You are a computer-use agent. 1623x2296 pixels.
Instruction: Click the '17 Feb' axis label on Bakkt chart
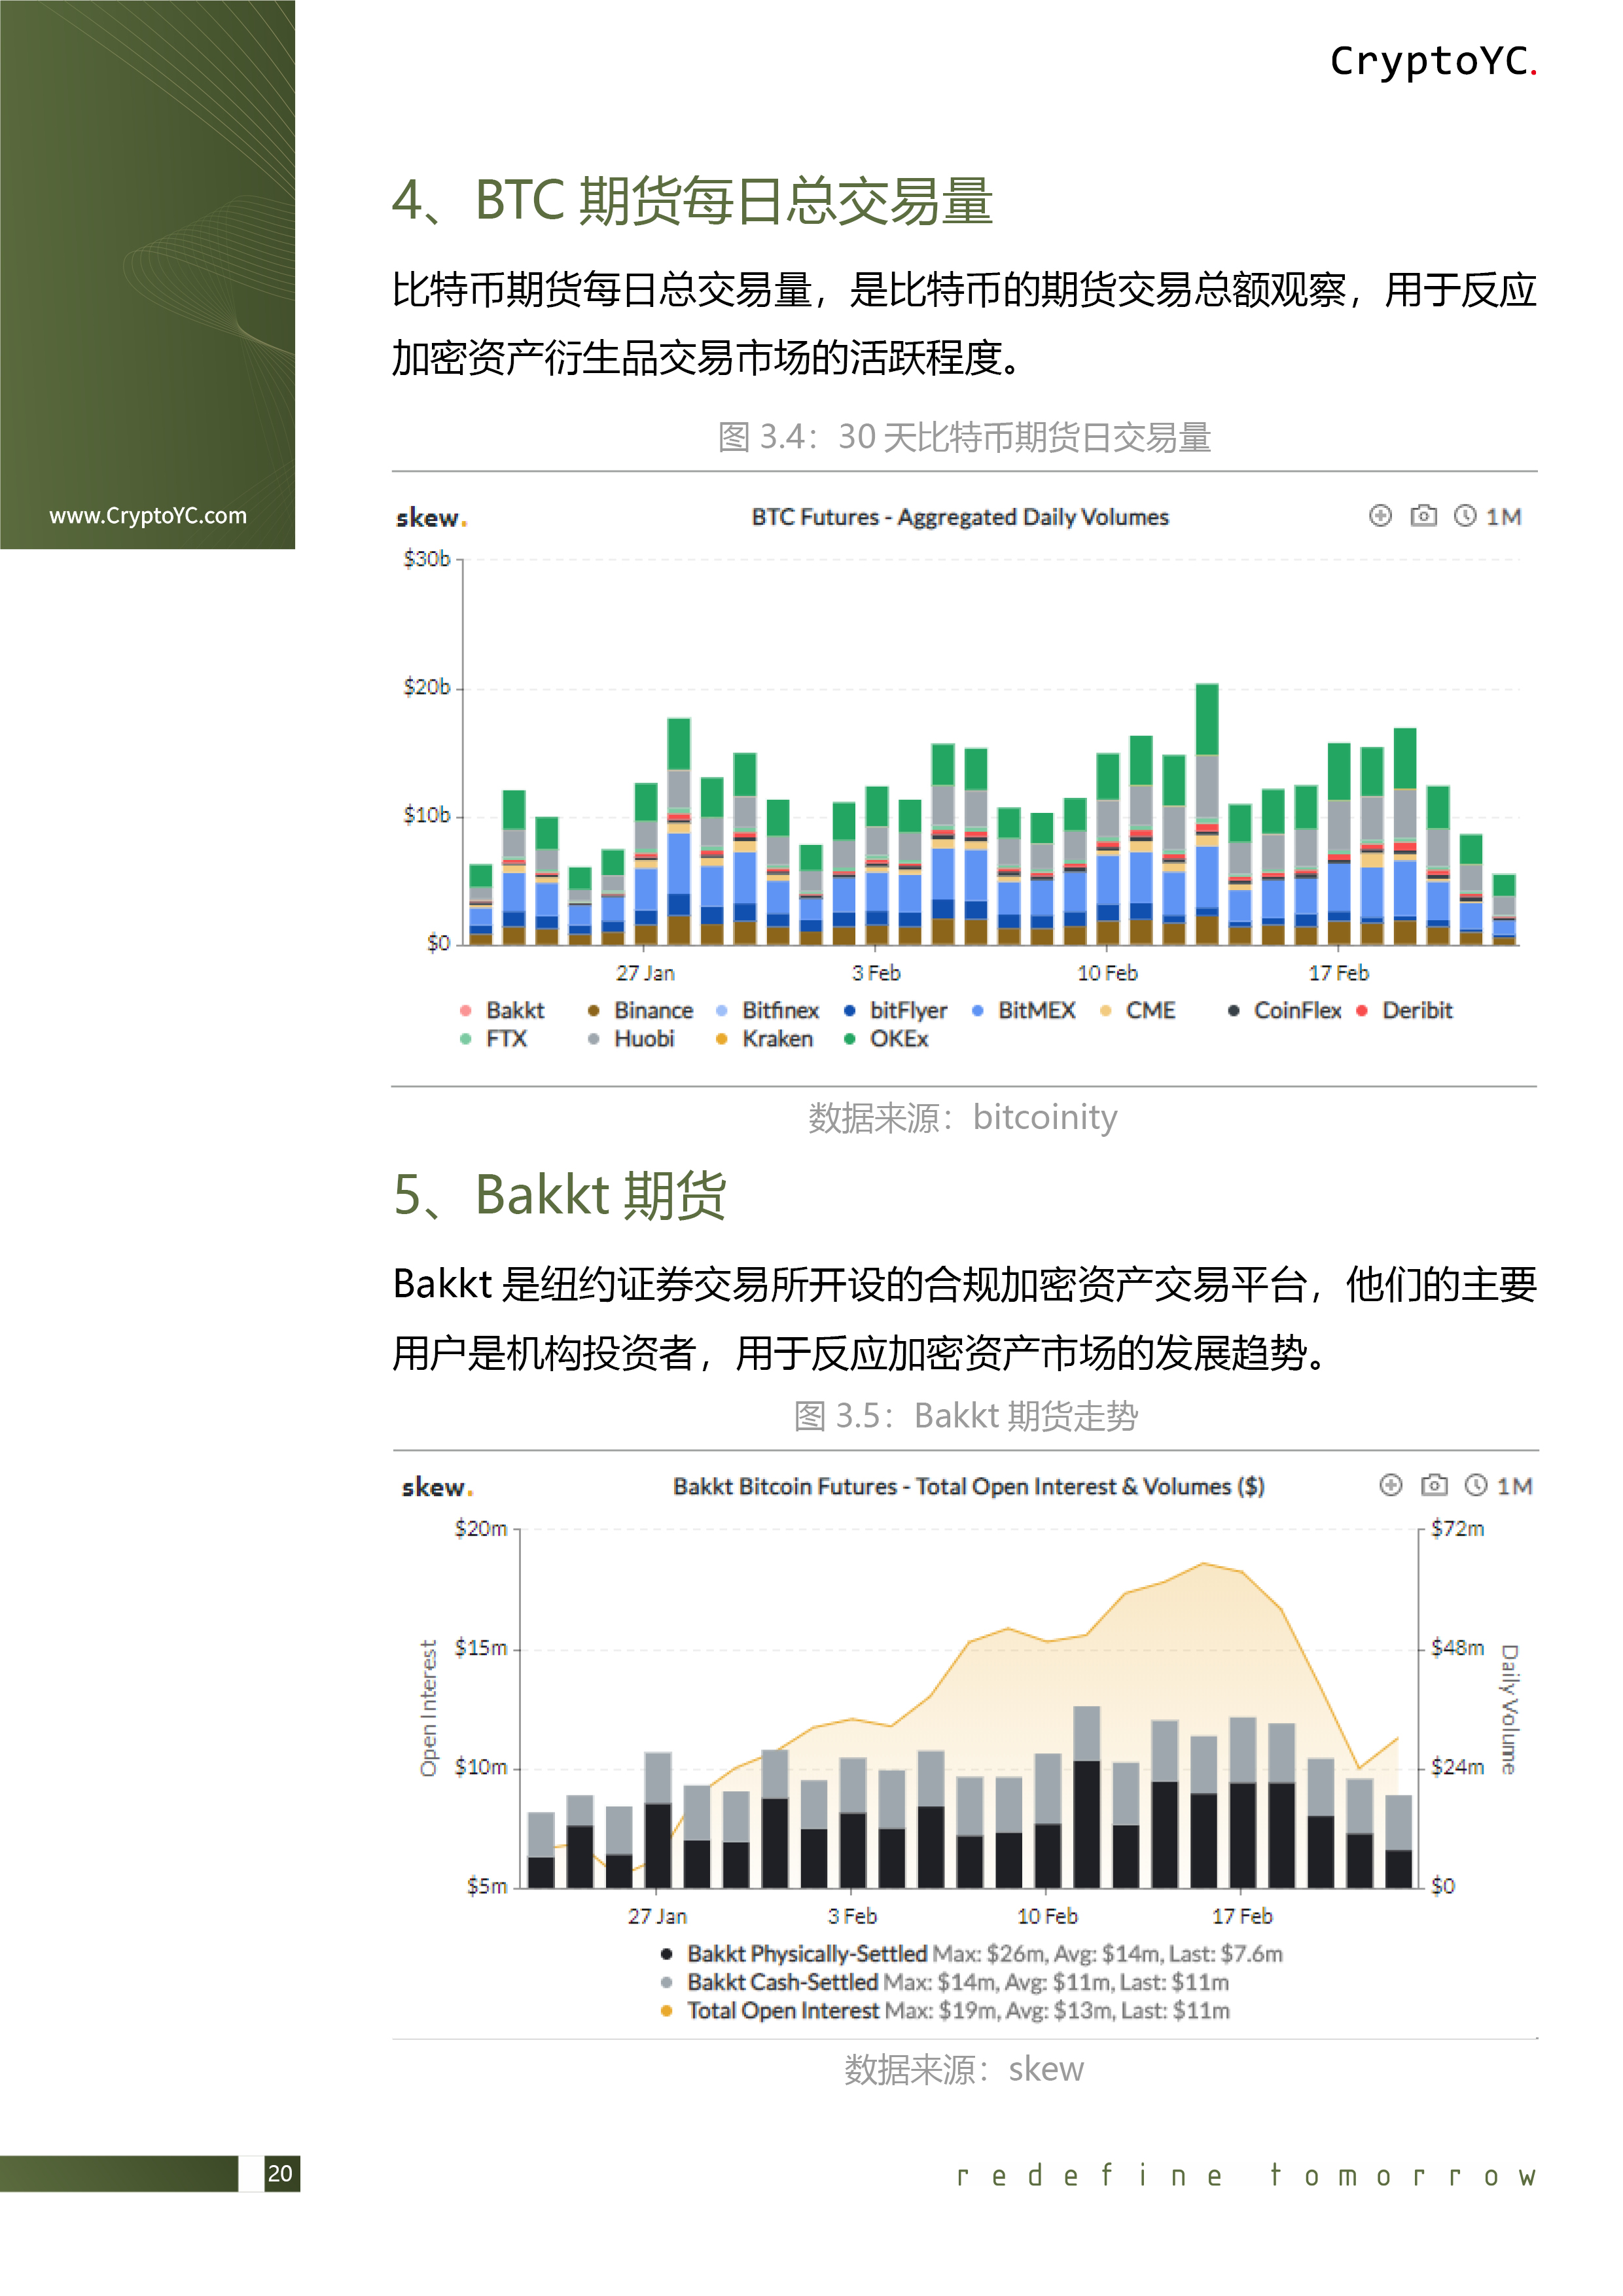pyautogui.click(x=1242, y=1916)
